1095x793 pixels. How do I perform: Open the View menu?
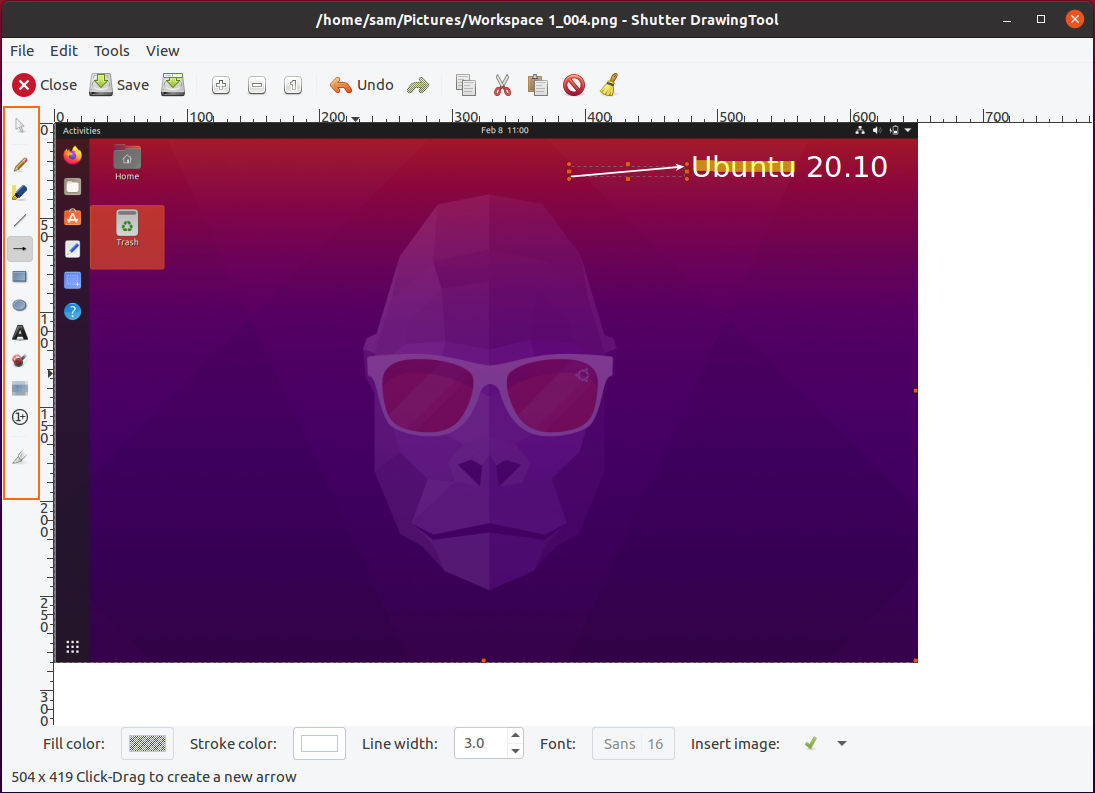(163, 51)
